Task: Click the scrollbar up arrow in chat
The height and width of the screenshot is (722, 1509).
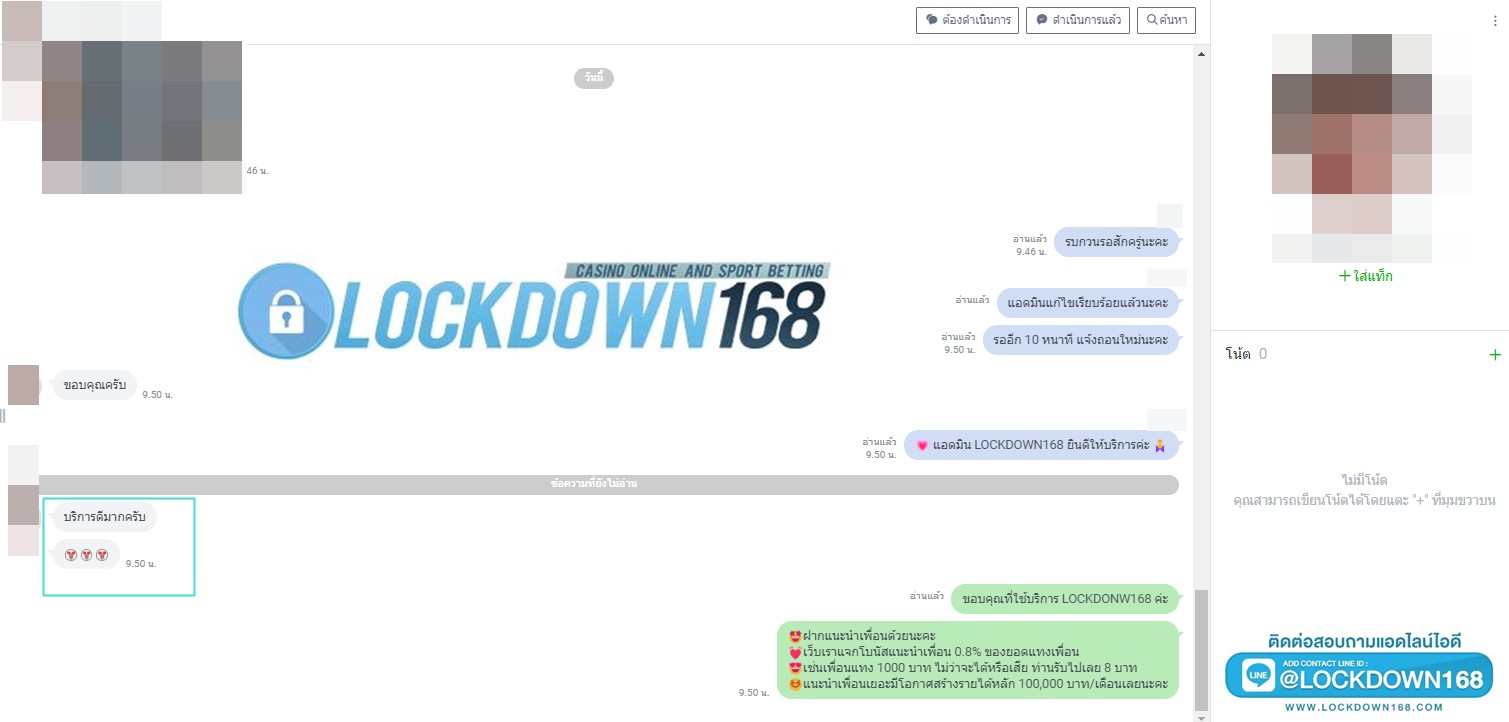Action: click(x=1202, y=54)
